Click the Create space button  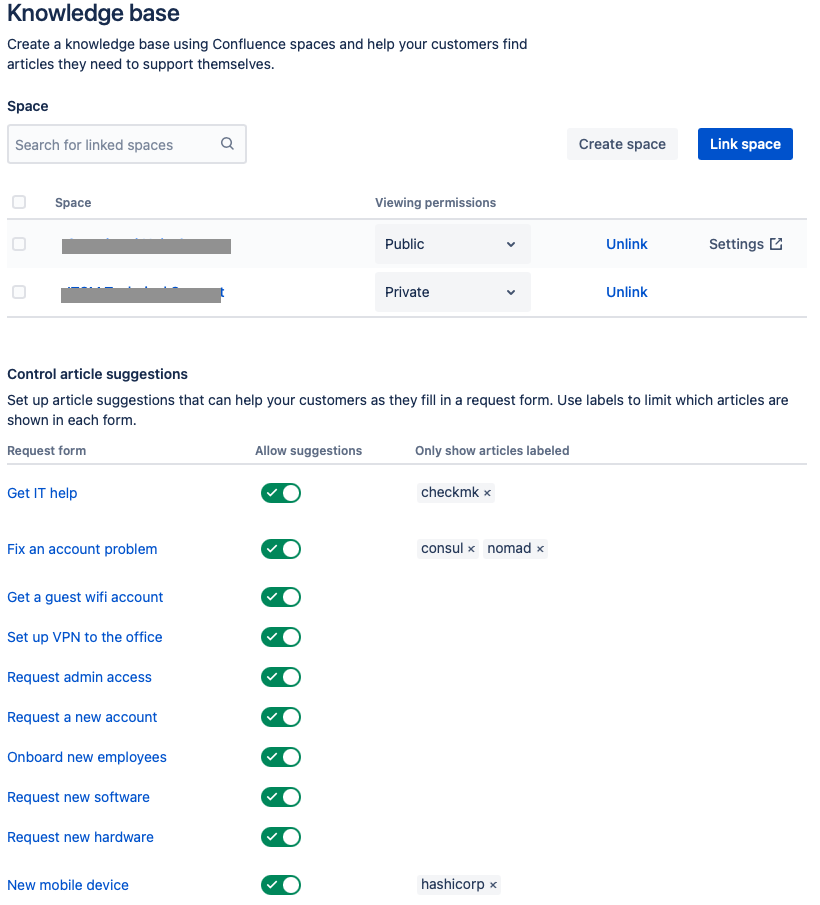622,143
